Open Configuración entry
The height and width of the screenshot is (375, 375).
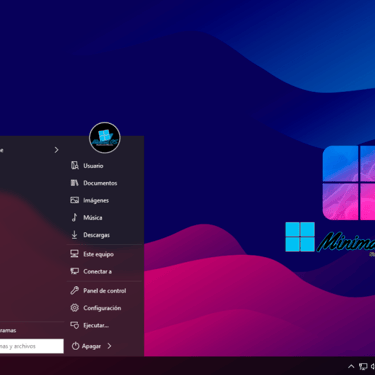coord(102,308)
